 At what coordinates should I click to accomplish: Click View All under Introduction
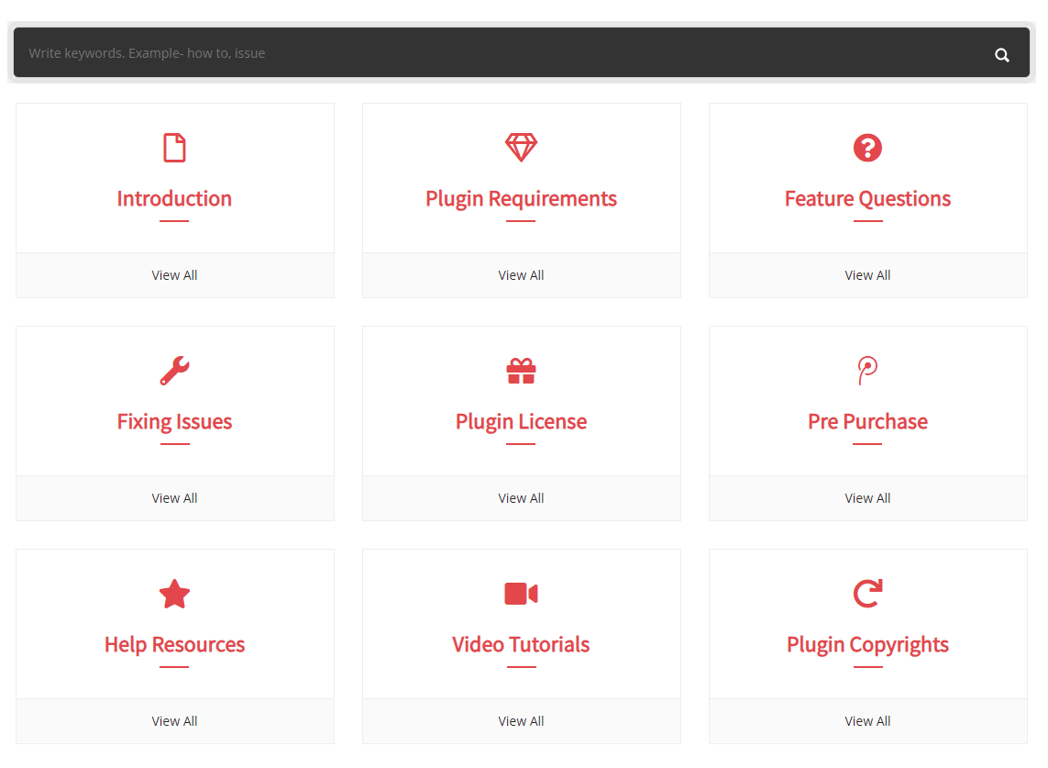[x=174, y=274]
